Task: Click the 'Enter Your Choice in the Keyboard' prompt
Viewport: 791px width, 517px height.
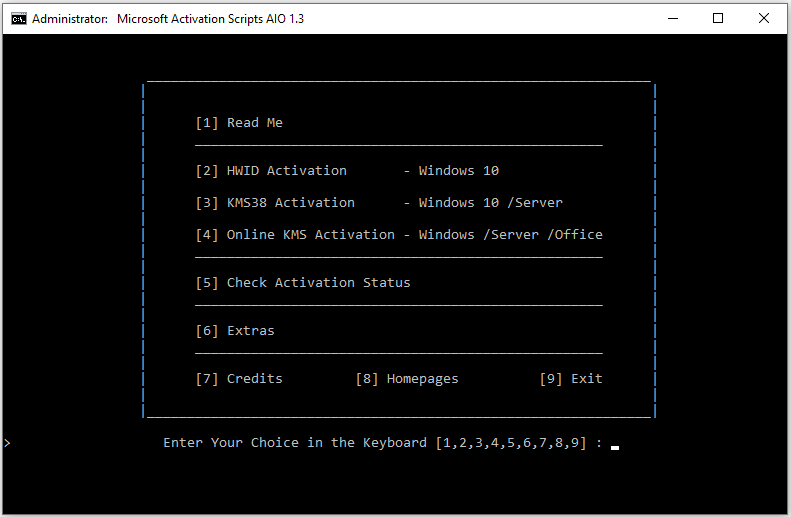Action: pyautogui.click(x=295, y=443)
